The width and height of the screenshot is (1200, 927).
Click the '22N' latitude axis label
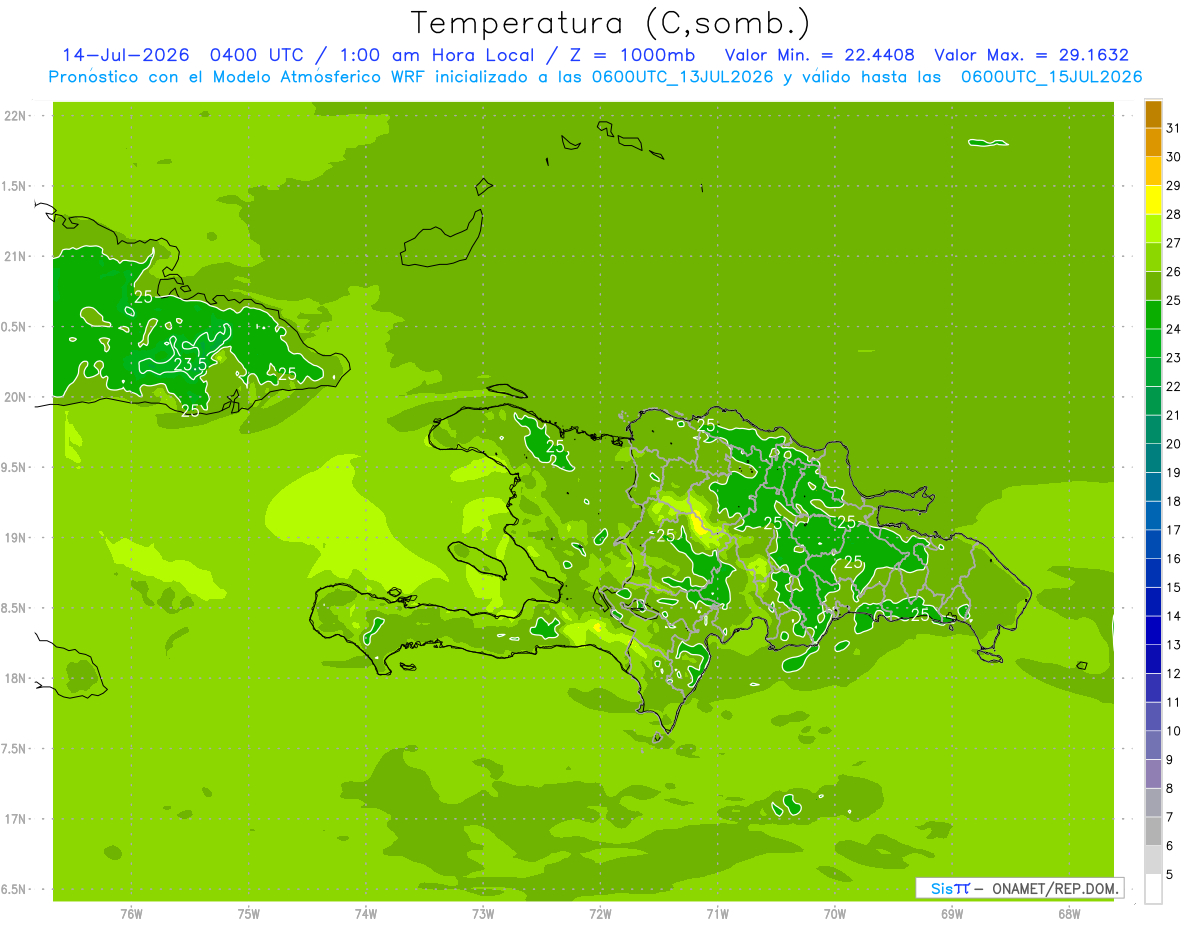(x=14, y=116)
